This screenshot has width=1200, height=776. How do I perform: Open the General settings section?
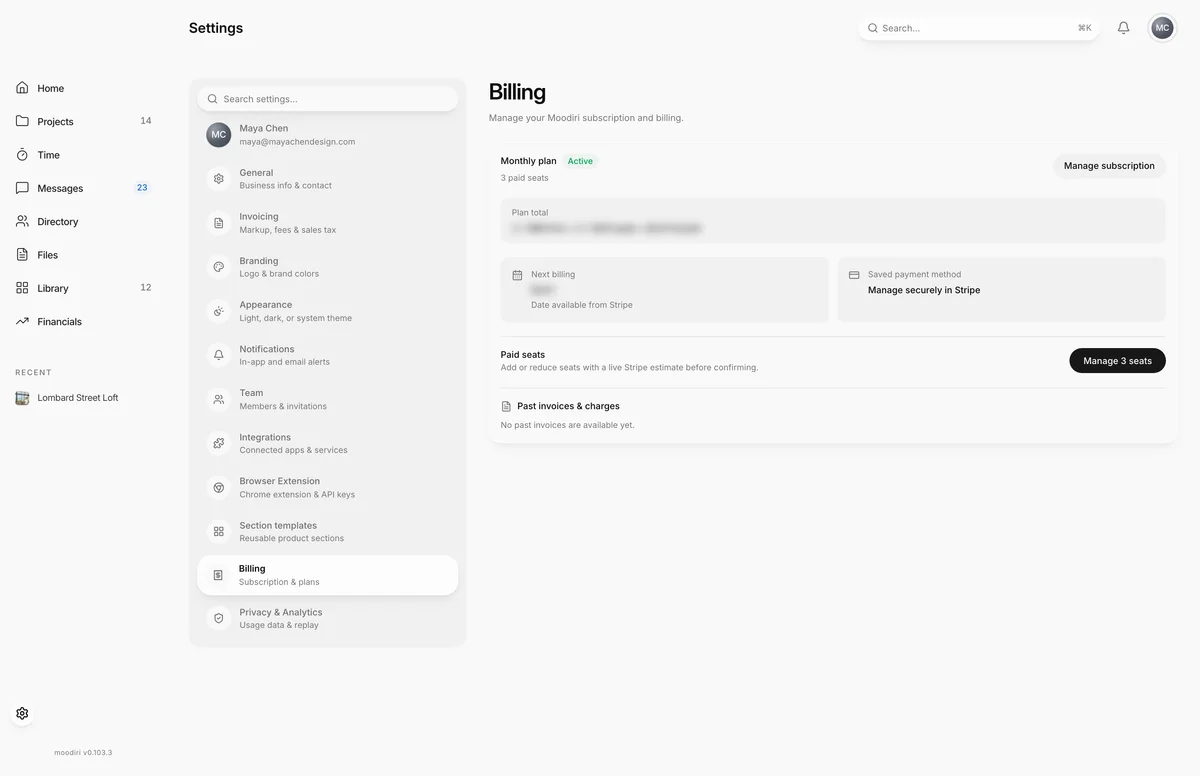pyautogui.click(x=328, y=179)
